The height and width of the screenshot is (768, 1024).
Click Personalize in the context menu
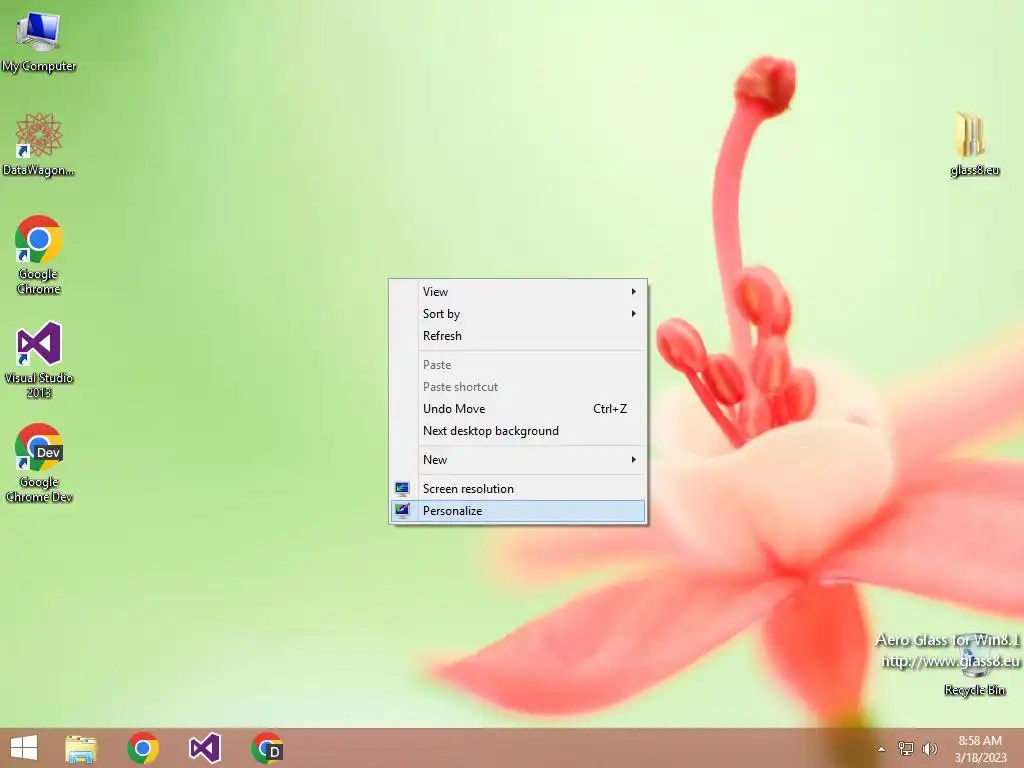(519, 511)
